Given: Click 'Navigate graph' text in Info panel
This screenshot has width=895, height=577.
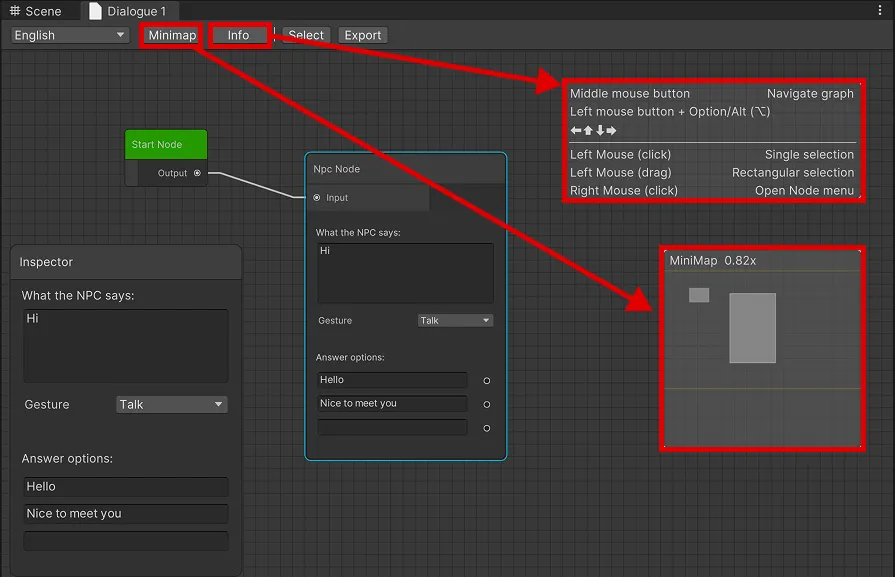Looking at the screenshot, I should click(810, 94).
